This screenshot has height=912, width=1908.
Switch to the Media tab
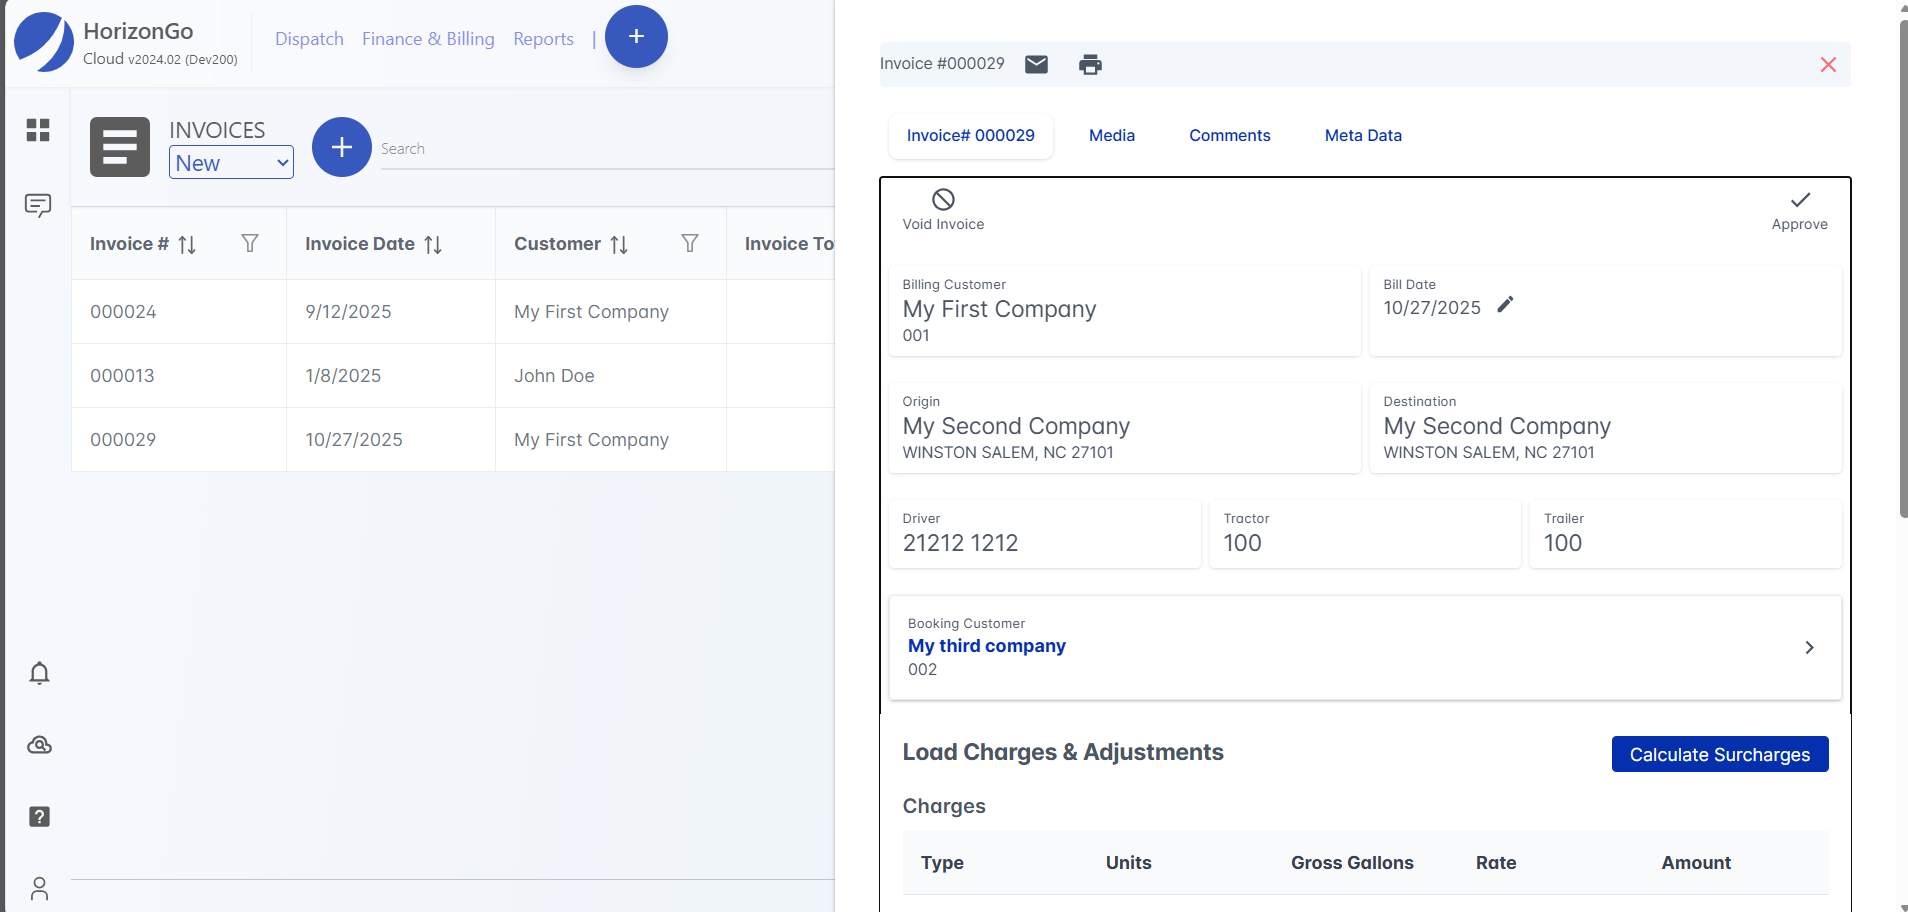1111,135
